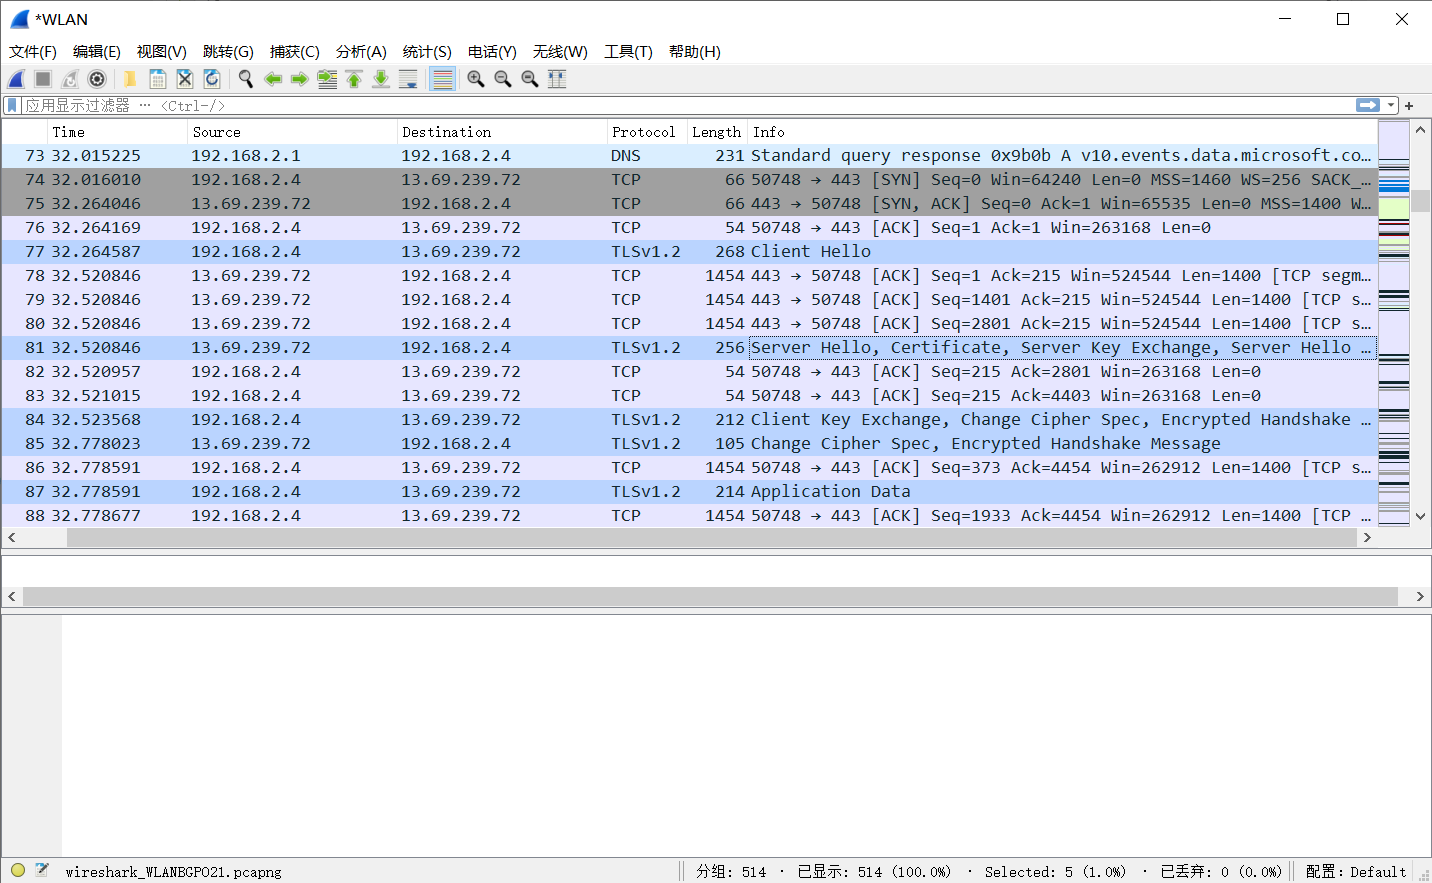The image size is (1432, 883).
Task: Toggle packet list colorization
Action: [x=442, y=79]
